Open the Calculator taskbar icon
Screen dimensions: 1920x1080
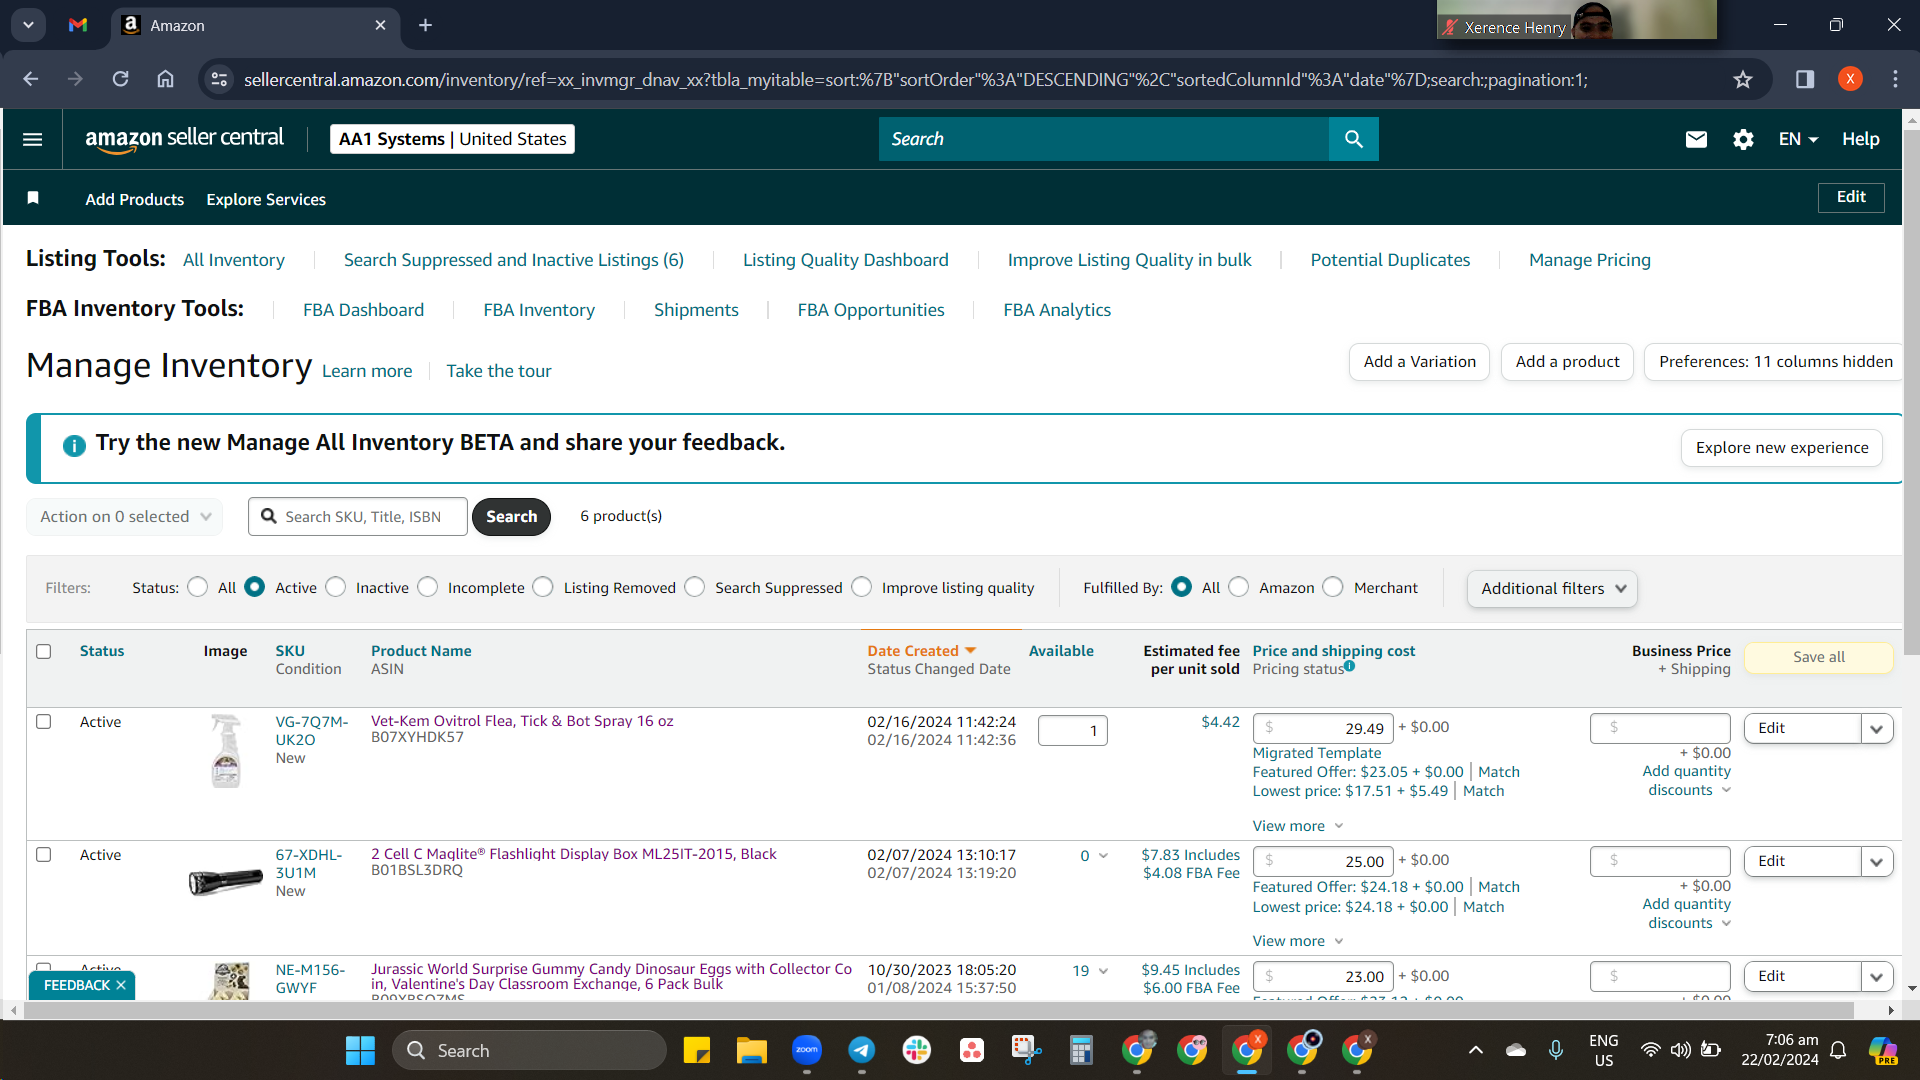point(1081,1050)
